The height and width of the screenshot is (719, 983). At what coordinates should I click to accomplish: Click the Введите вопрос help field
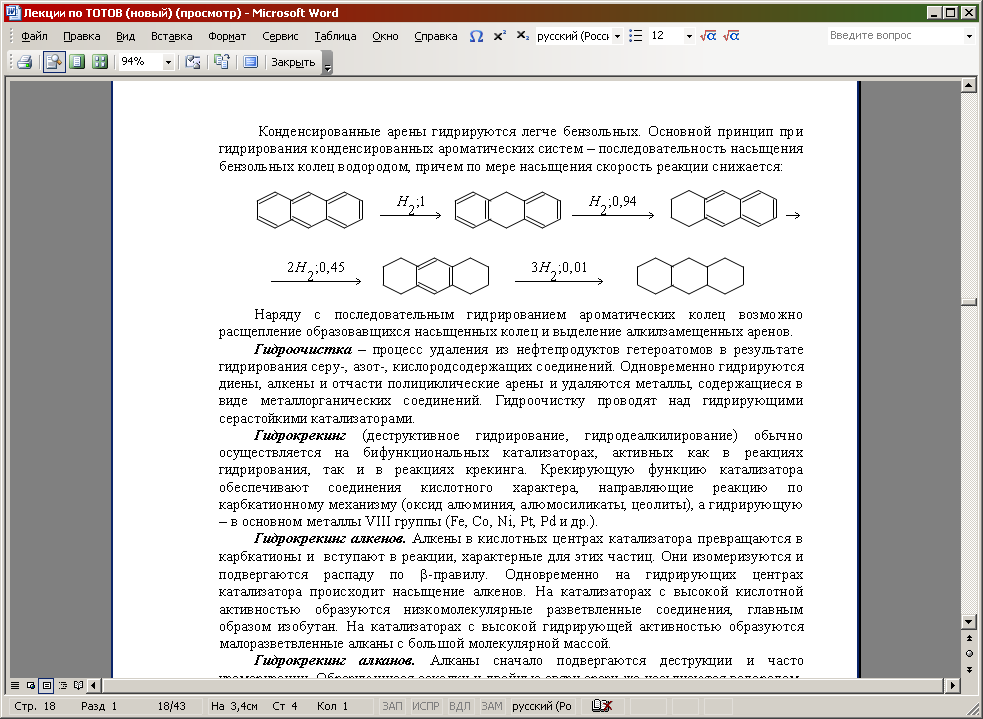pyautogui.click(x=895, y=36)
